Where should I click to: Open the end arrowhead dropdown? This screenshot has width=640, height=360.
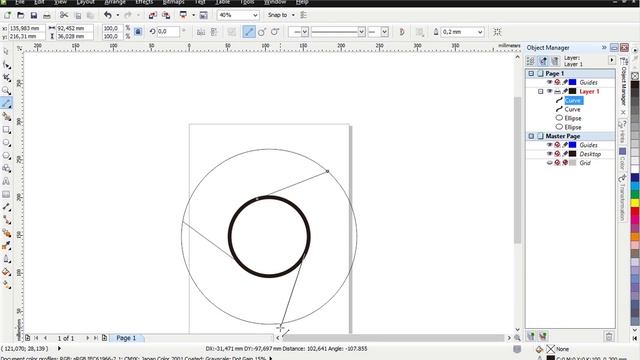point(384,32)
